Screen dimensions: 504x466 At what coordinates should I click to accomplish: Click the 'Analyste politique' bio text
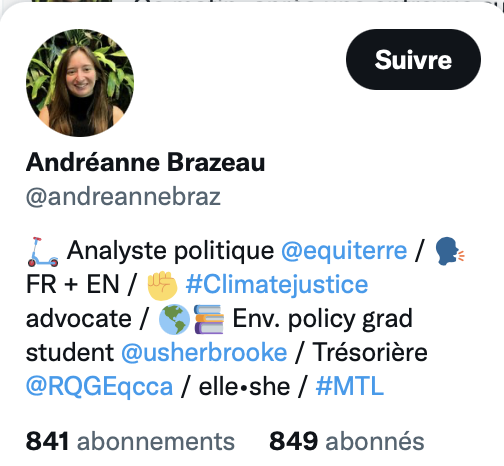[x=170, y=251]
